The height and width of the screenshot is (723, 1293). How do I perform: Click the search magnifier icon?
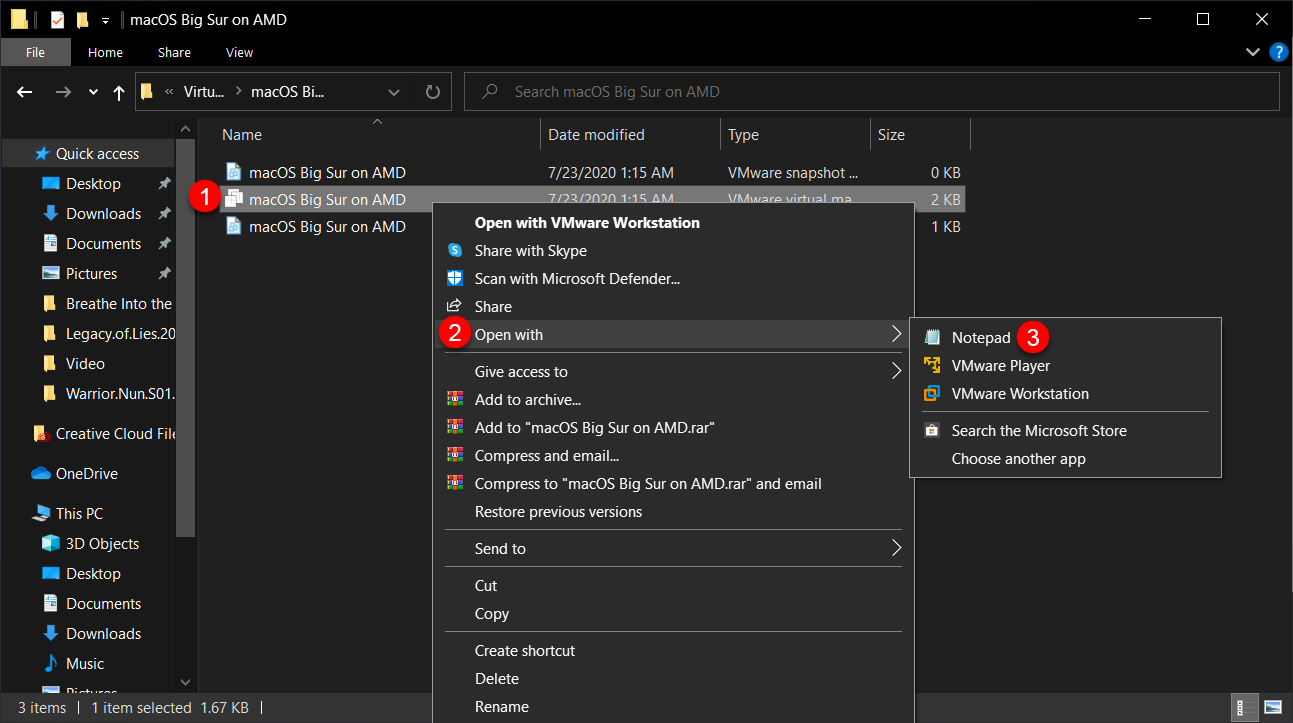490,92
